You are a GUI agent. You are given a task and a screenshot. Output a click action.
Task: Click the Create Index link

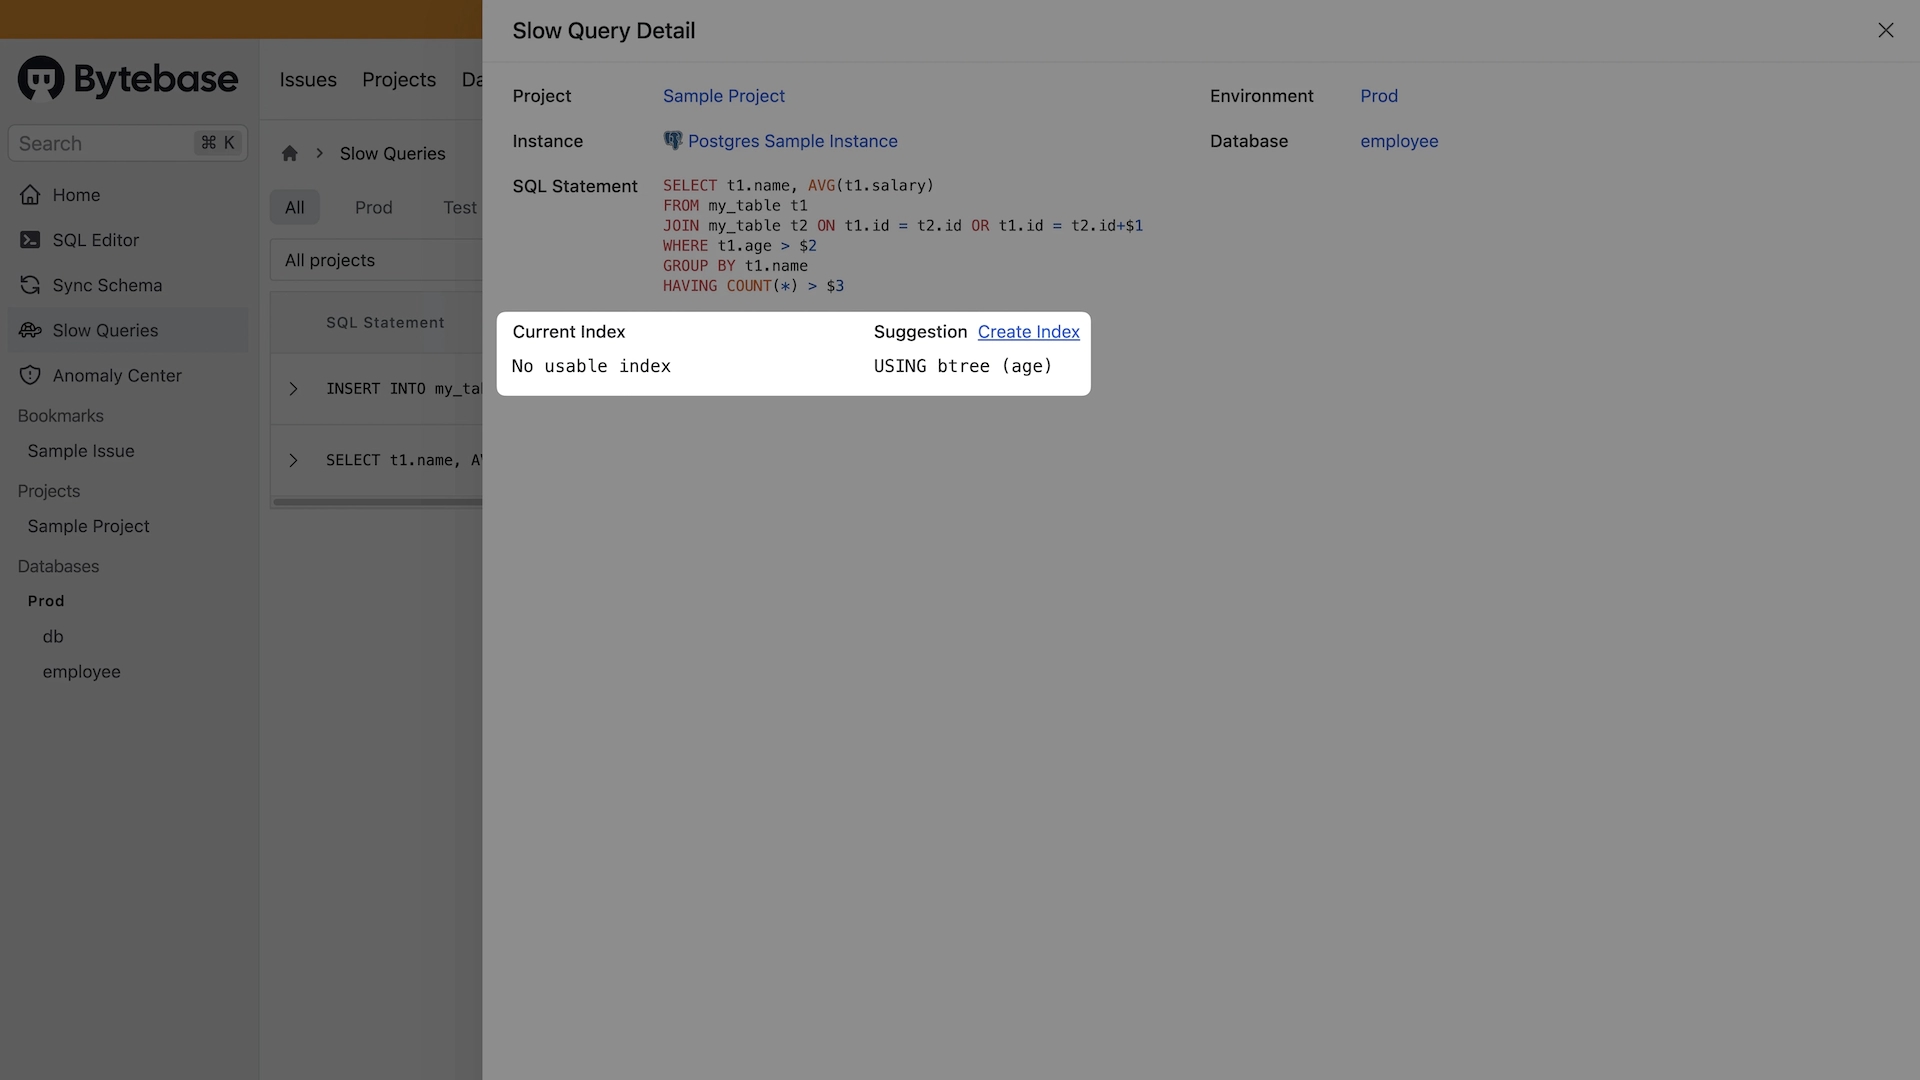coord(1029,332)
